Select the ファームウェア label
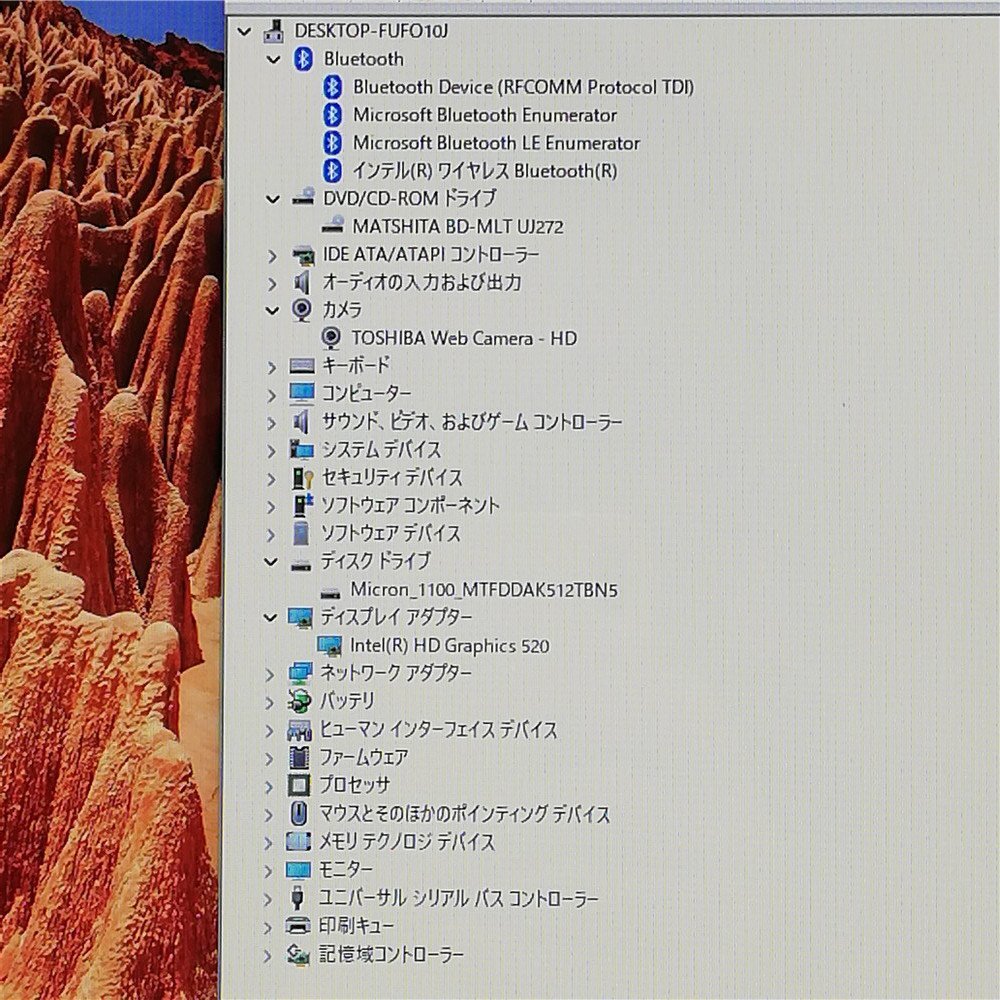This screenshot has width=1000, height=1000. (x=364, y=758)
